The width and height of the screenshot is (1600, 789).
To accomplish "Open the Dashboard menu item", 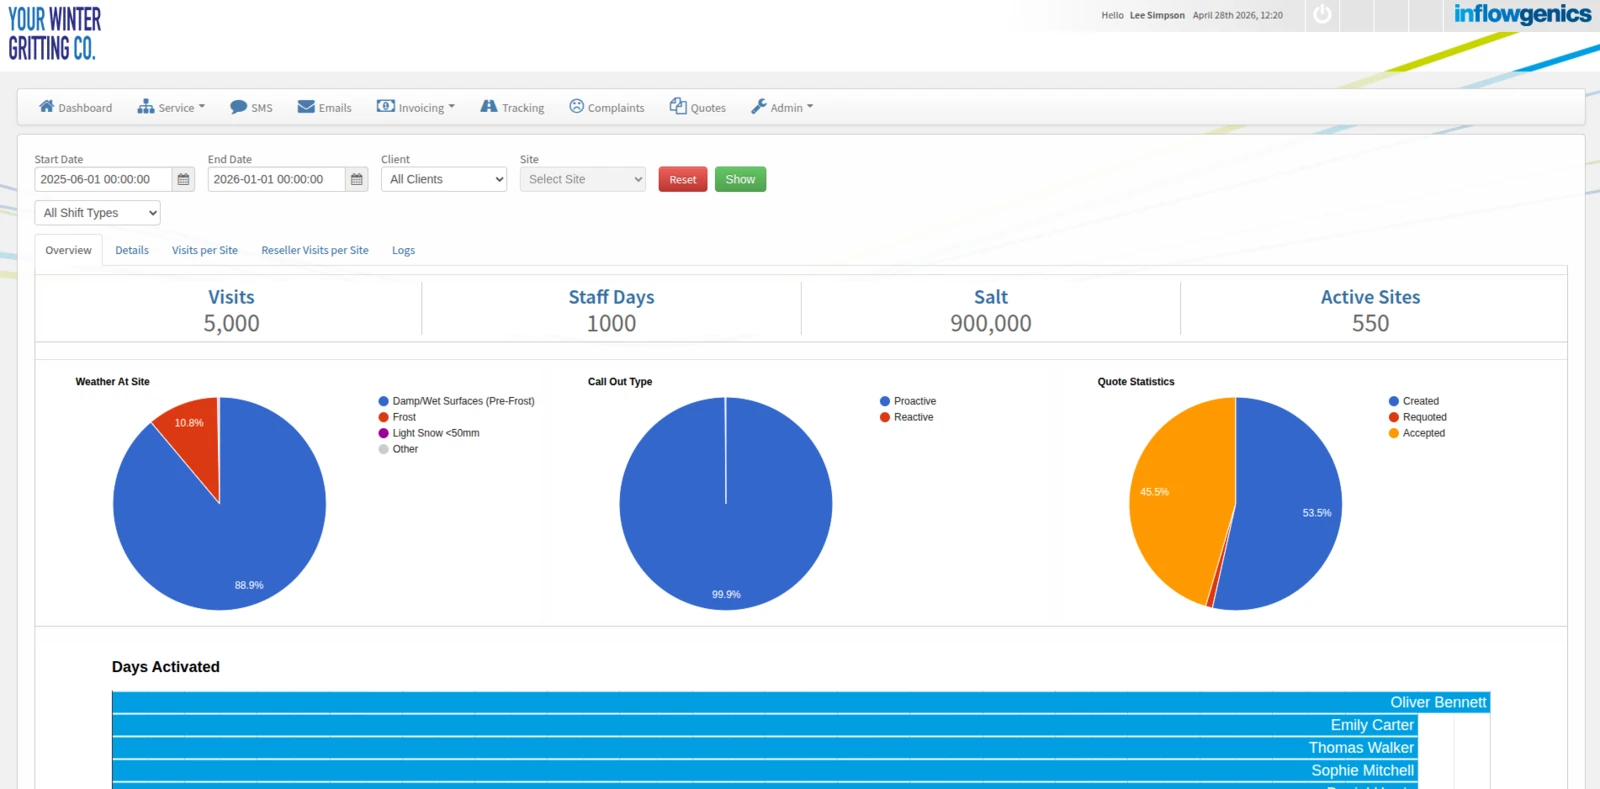I will (x=75, y=107).
